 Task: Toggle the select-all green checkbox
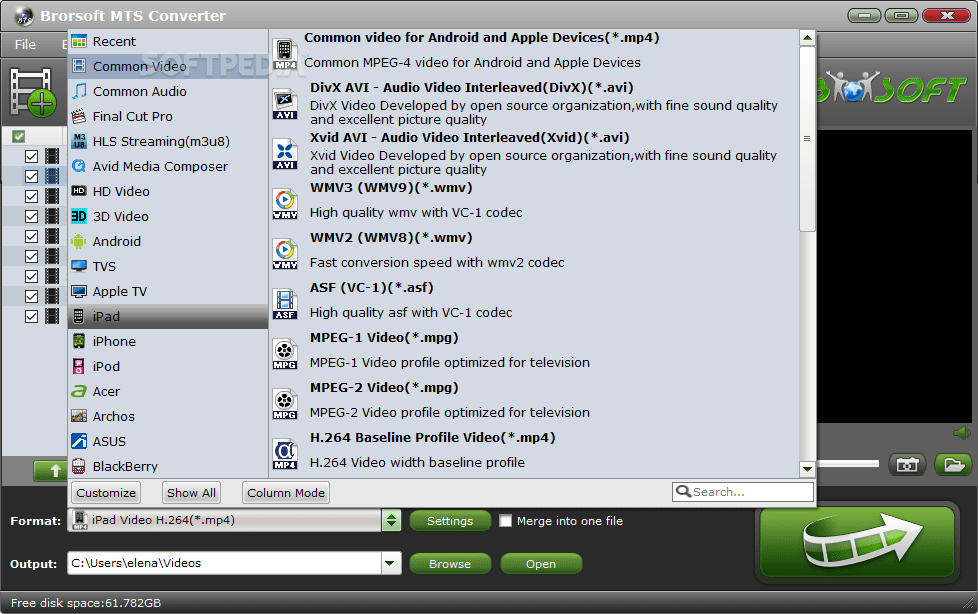click(x=19, y=136)
